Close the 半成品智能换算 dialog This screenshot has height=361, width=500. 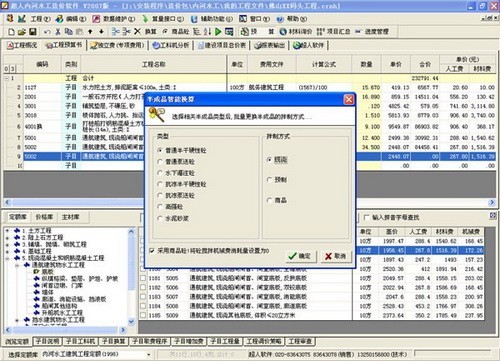[348, 99]
